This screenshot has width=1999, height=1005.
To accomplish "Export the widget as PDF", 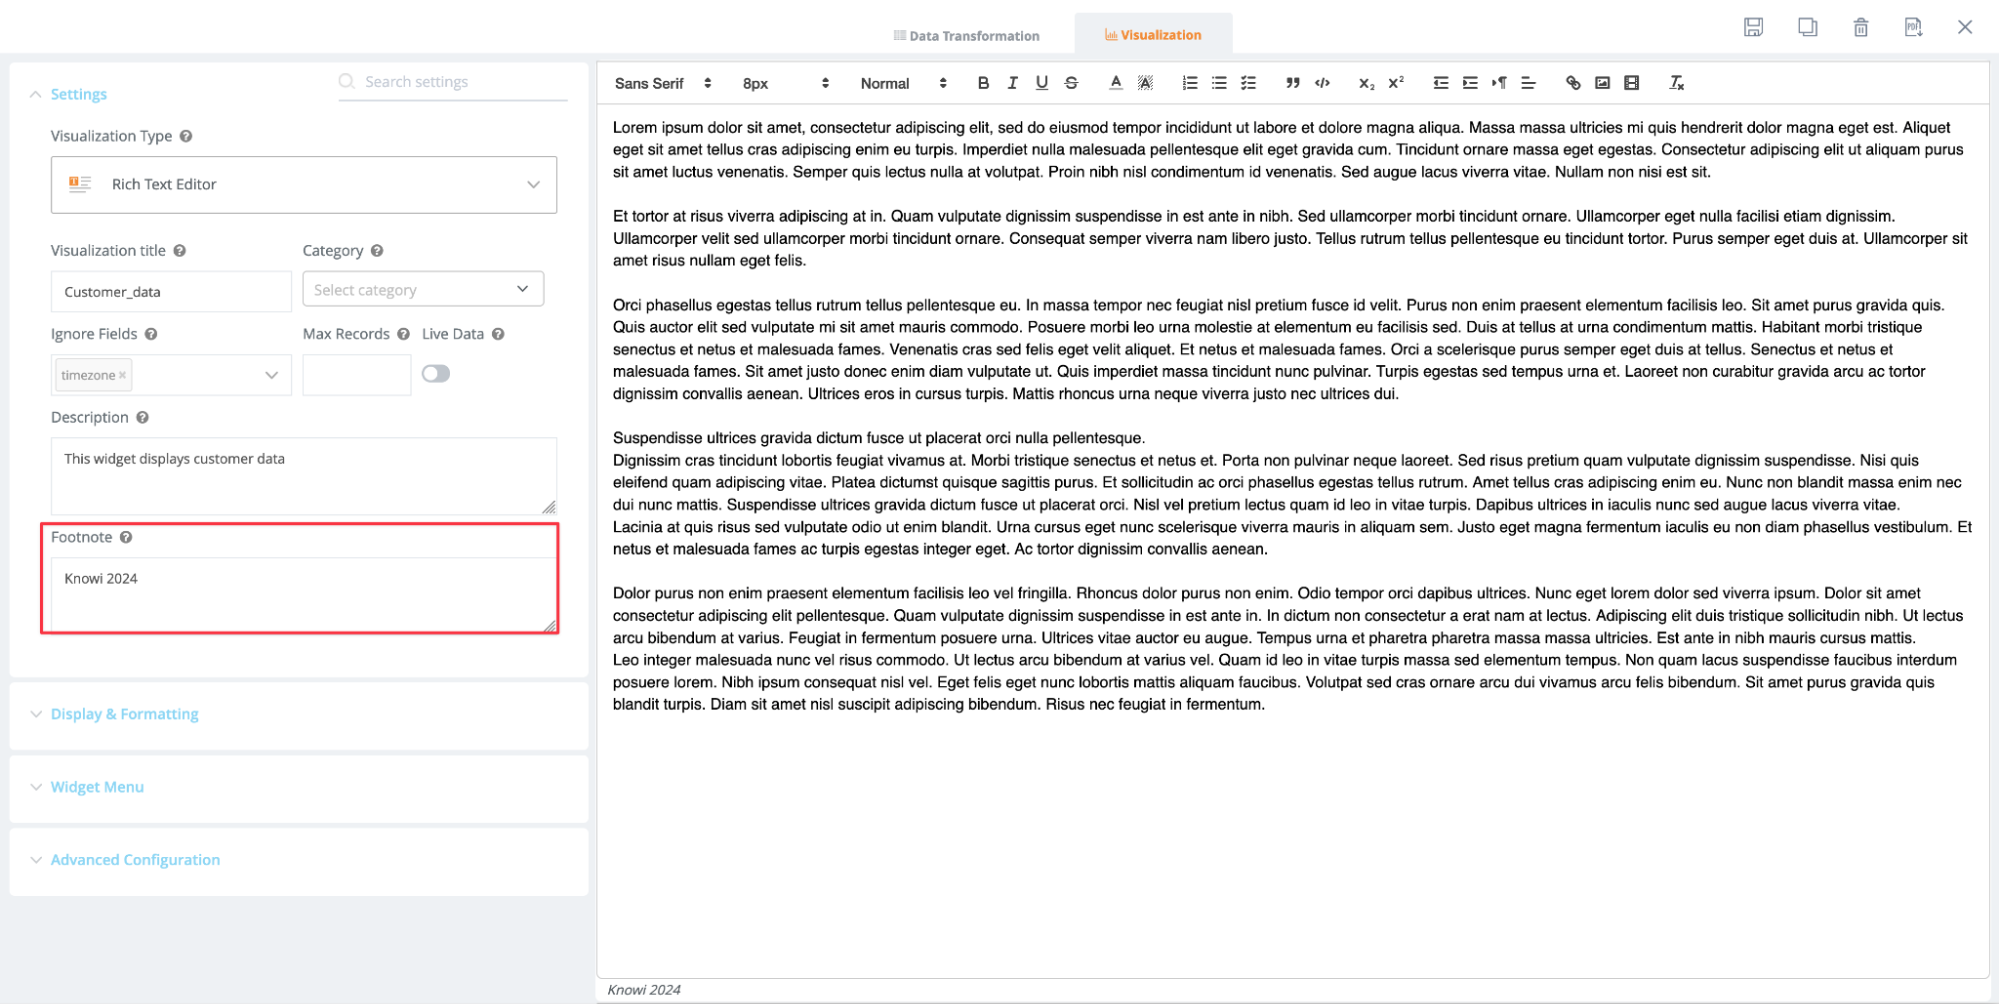I will [1913, 27].
